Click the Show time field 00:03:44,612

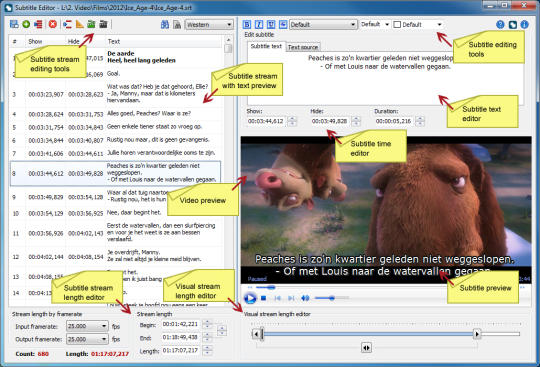coord(267,121)
